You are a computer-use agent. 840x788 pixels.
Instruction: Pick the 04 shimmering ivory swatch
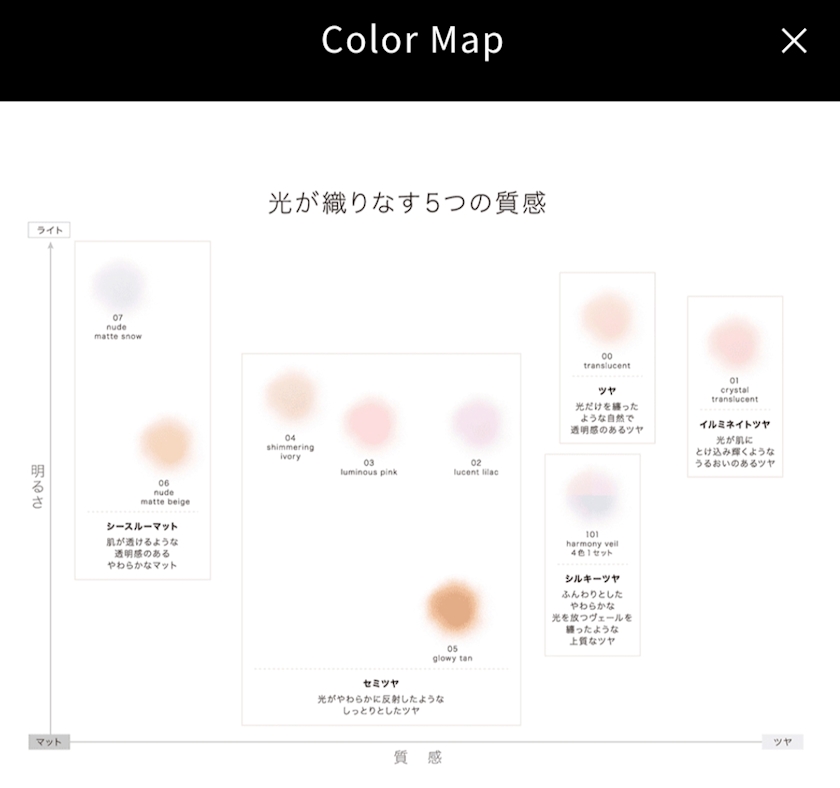coord(291,397)
